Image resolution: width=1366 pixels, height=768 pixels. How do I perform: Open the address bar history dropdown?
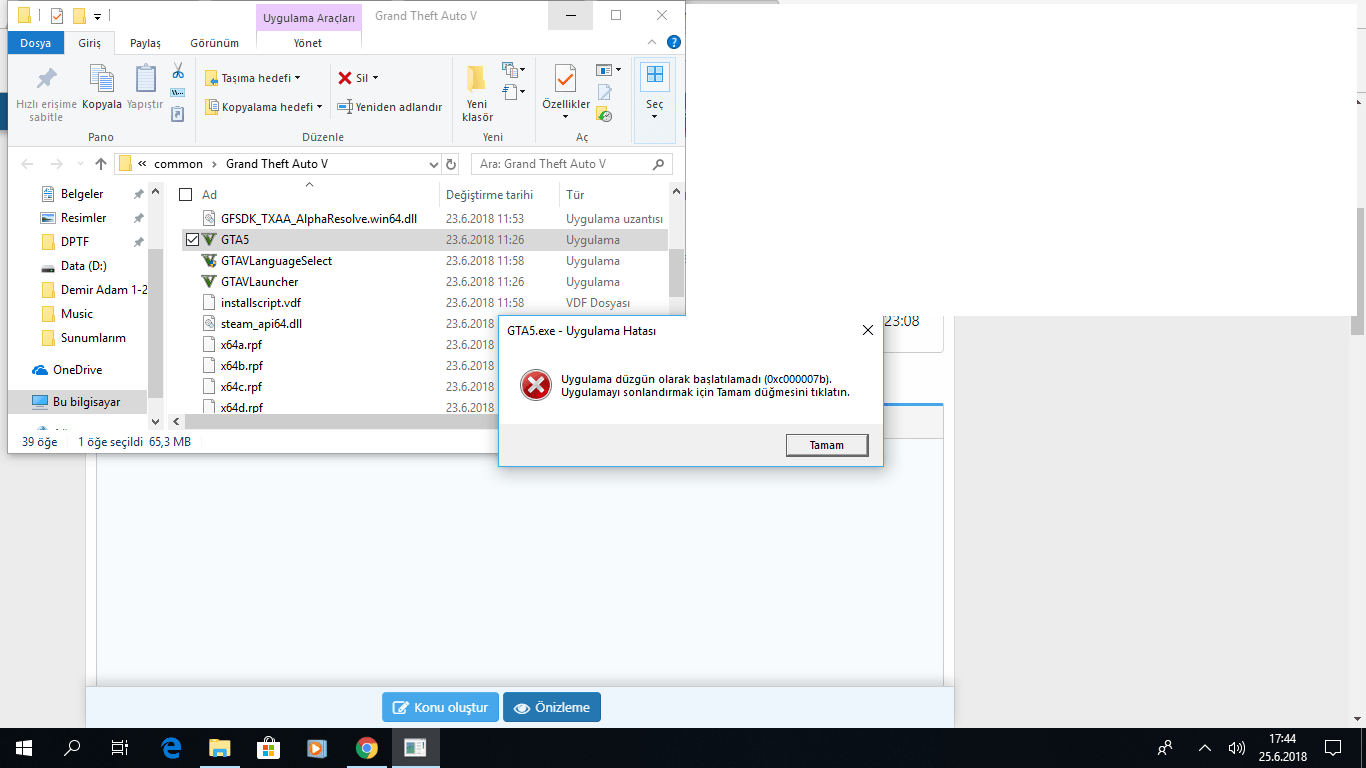(x=433, y=164)
